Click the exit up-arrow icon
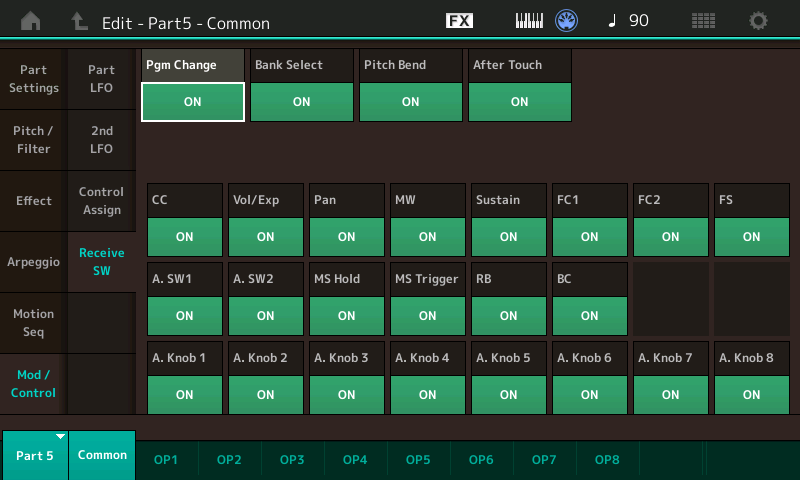 (80, 21)
